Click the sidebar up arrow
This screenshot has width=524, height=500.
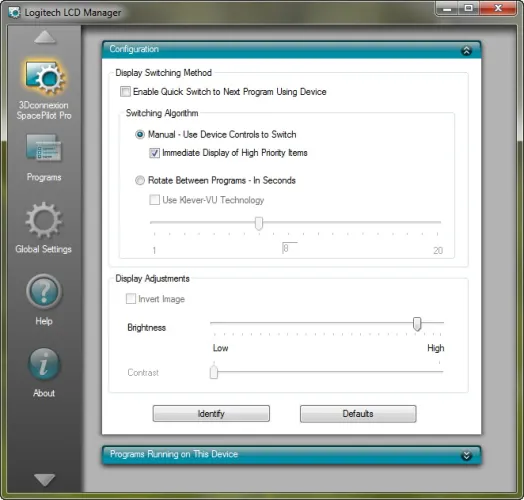click(45, 37)
